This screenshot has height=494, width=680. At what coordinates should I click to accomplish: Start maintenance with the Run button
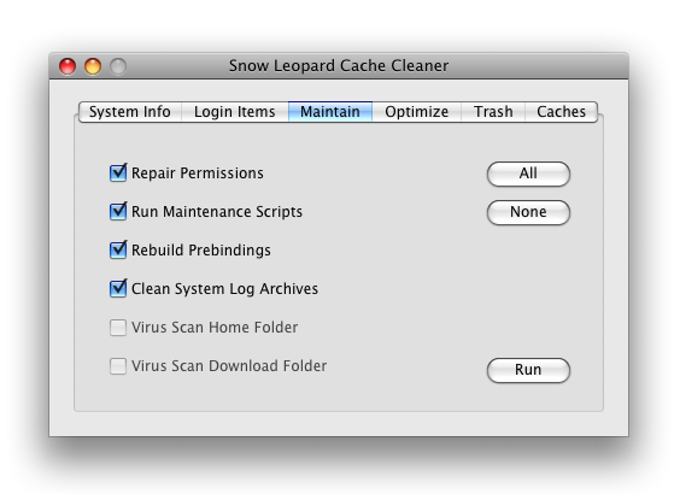pos(528,370)
